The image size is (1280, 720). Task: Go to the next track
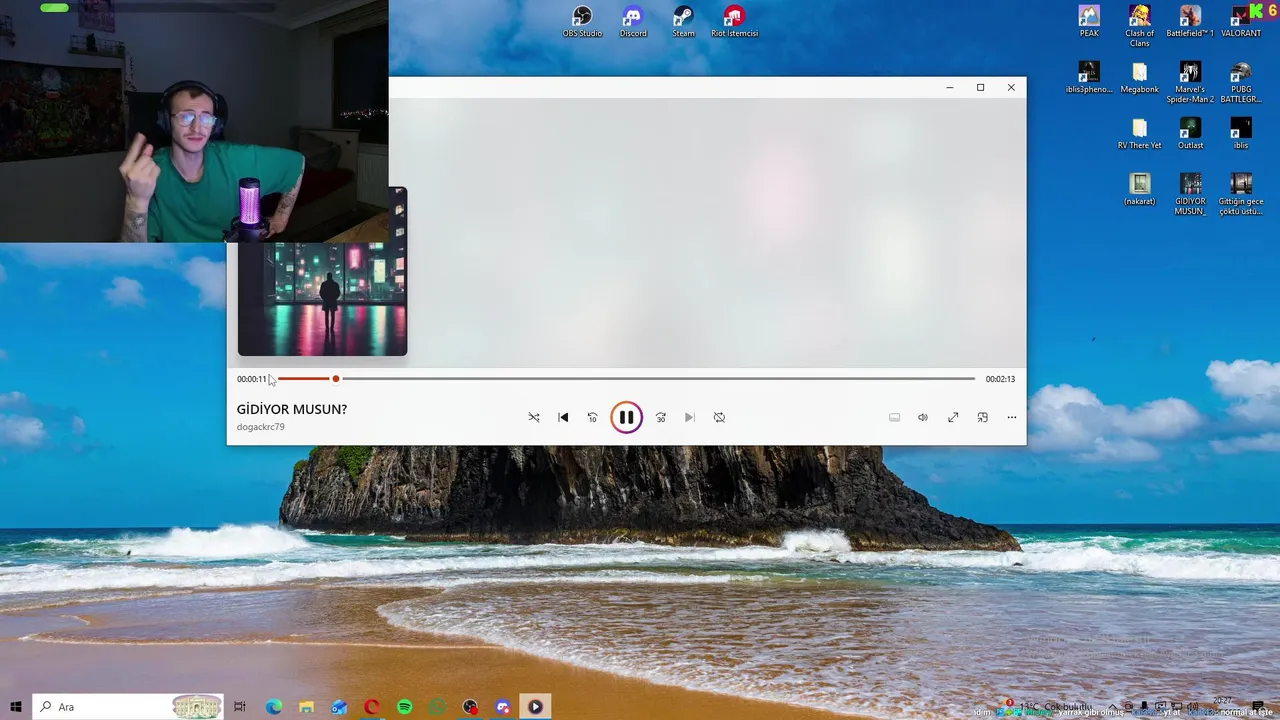point(689,417)
